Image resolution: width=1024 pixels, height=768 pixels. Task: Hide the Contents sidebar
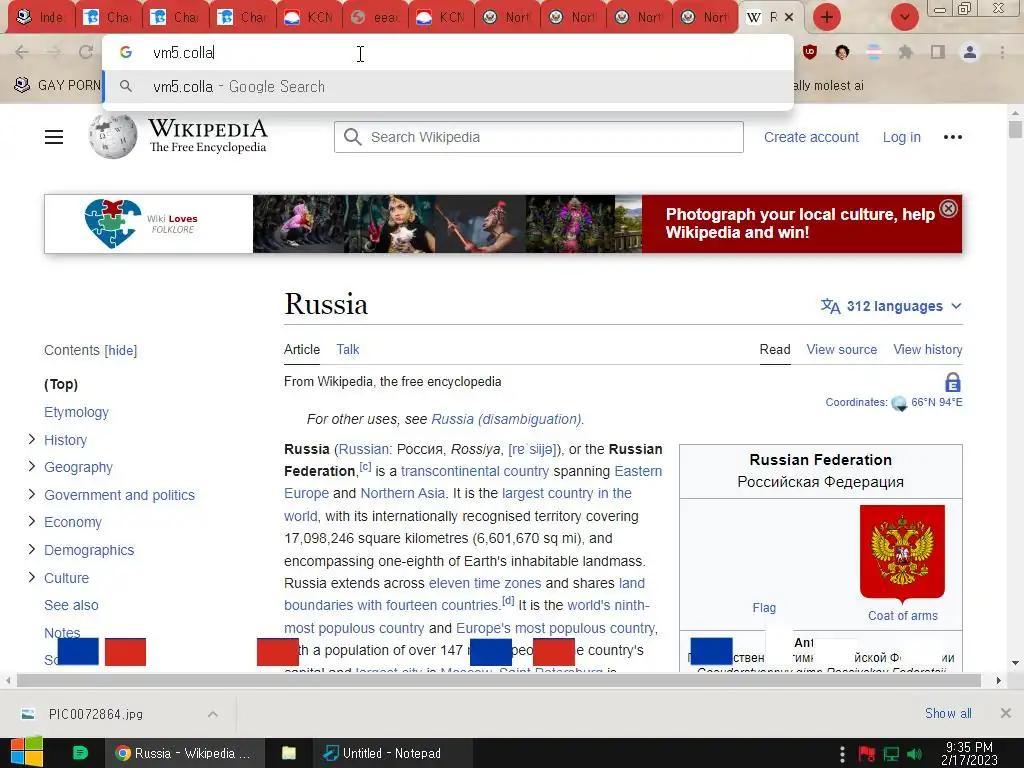point(121,351)
